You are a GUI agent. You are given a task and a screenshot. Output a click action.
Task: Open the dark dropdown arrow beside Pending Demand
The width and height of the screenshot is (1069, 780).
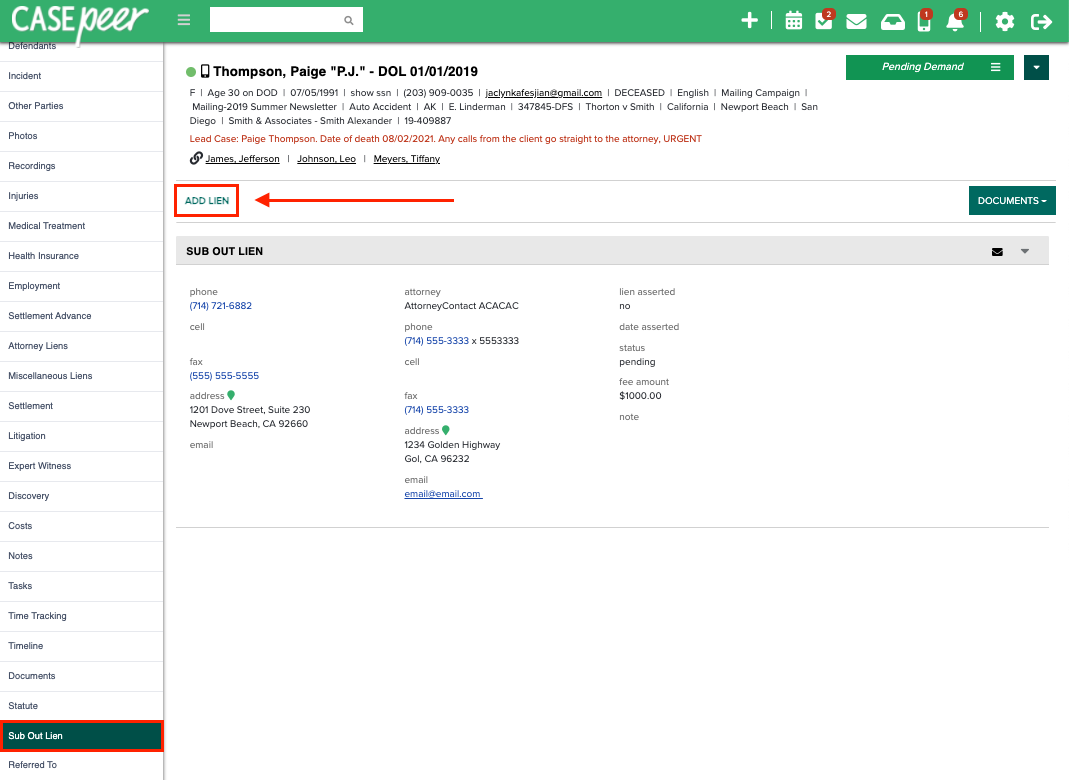[x=1036, y=67]
